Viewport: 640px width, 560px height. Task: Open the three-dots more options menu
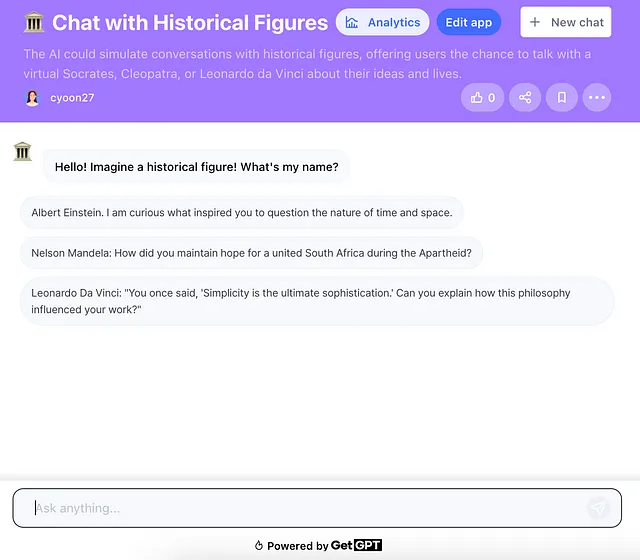click(x=597, y=98)
